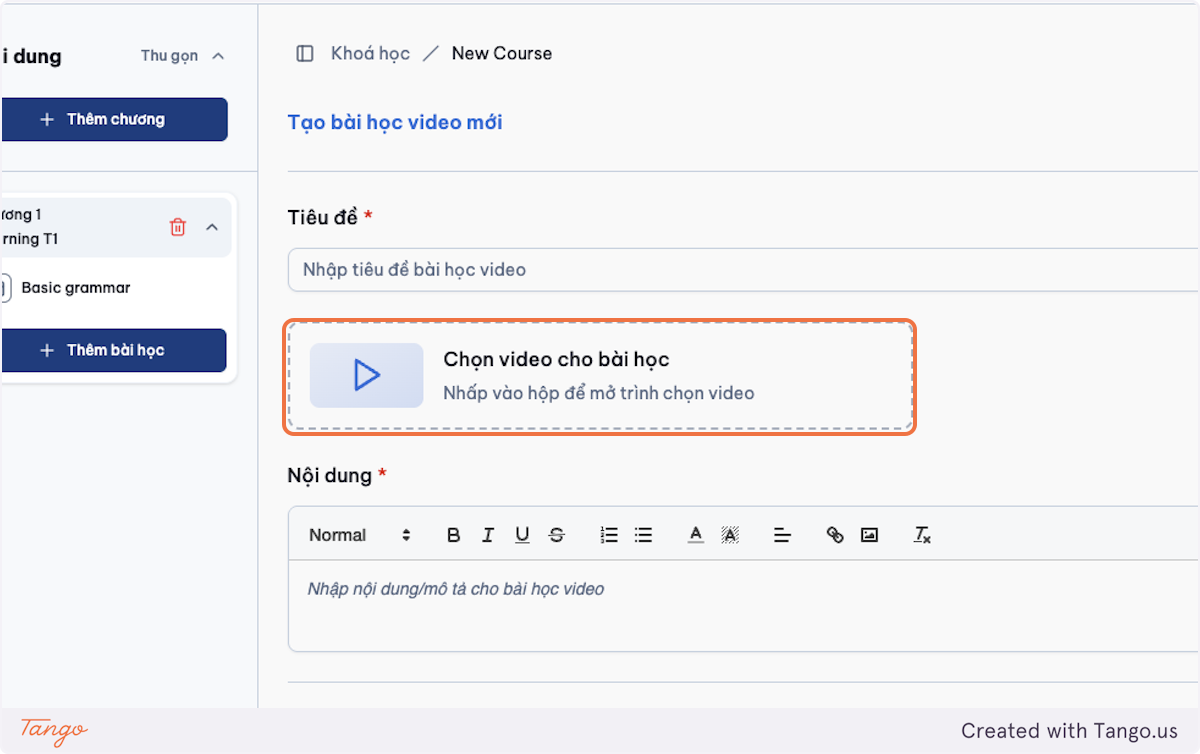Image resolution: width=1200 pixels, height=754 pixels.
Task: Toggle bold formatting in the editor
Action: coord(453,535)
